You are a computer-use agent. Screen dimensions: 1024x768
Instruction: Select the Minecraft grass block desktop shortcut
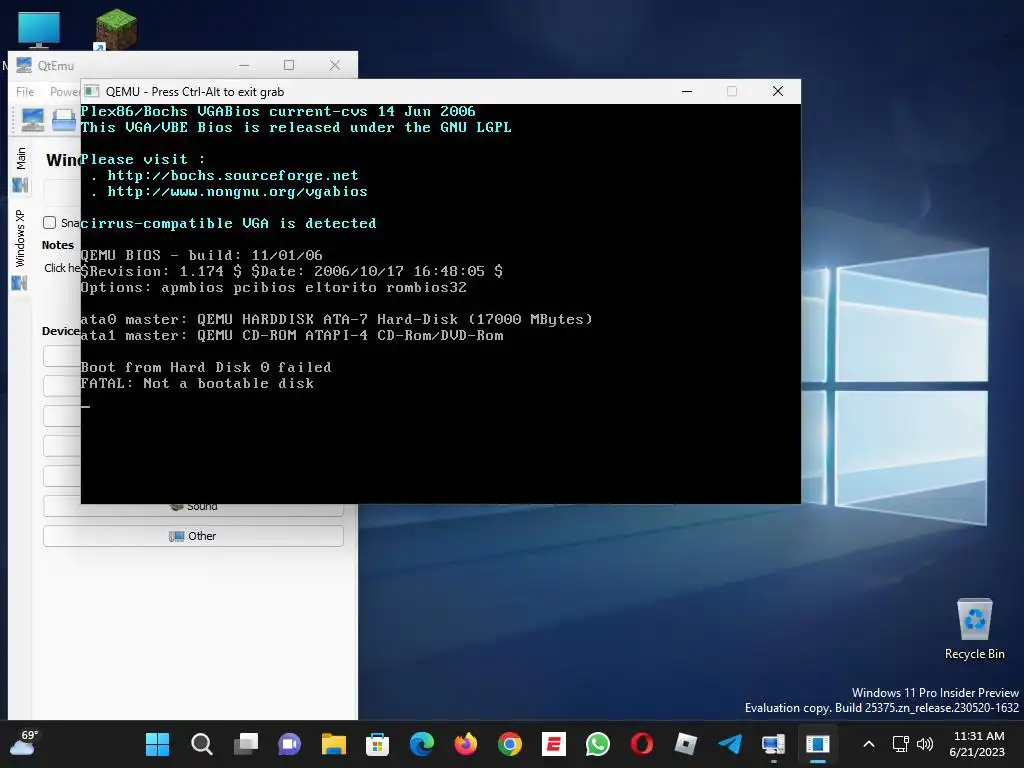tap(116, 30)
